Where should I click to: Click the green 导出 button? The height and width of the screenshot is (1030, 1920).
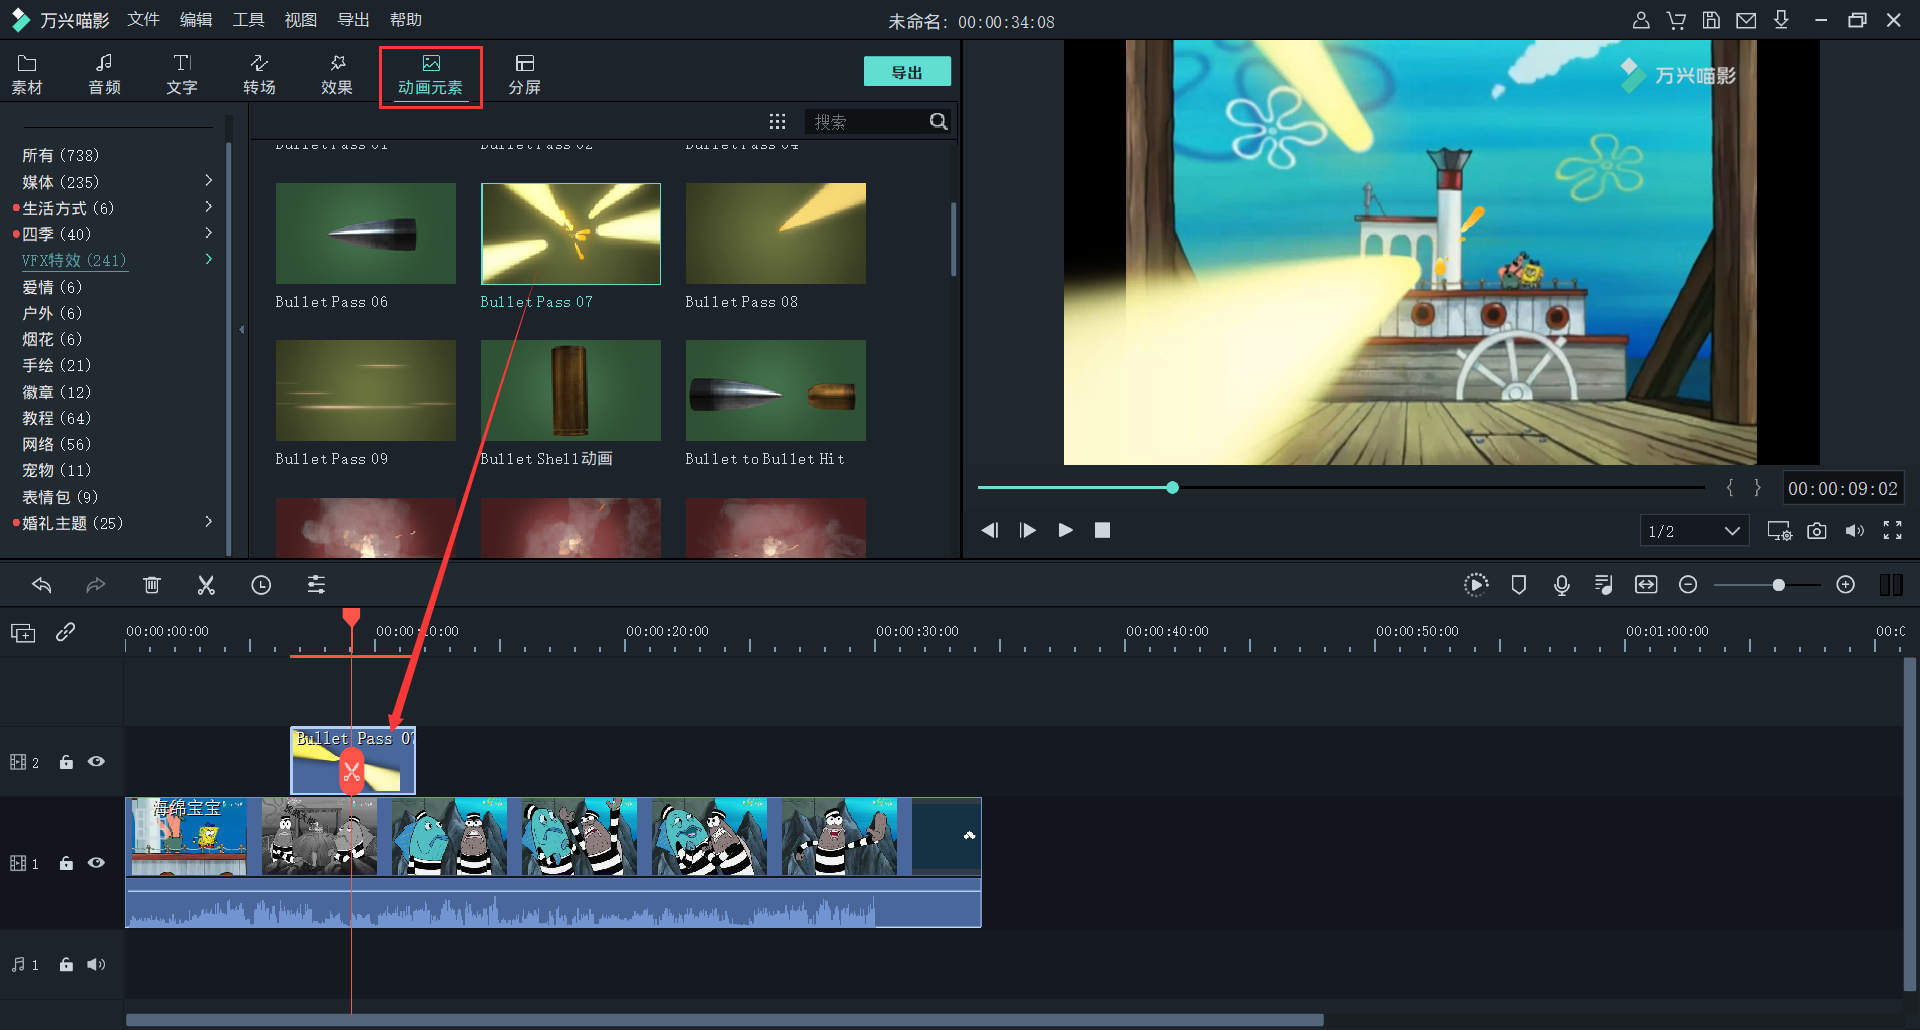click(906, 72)
